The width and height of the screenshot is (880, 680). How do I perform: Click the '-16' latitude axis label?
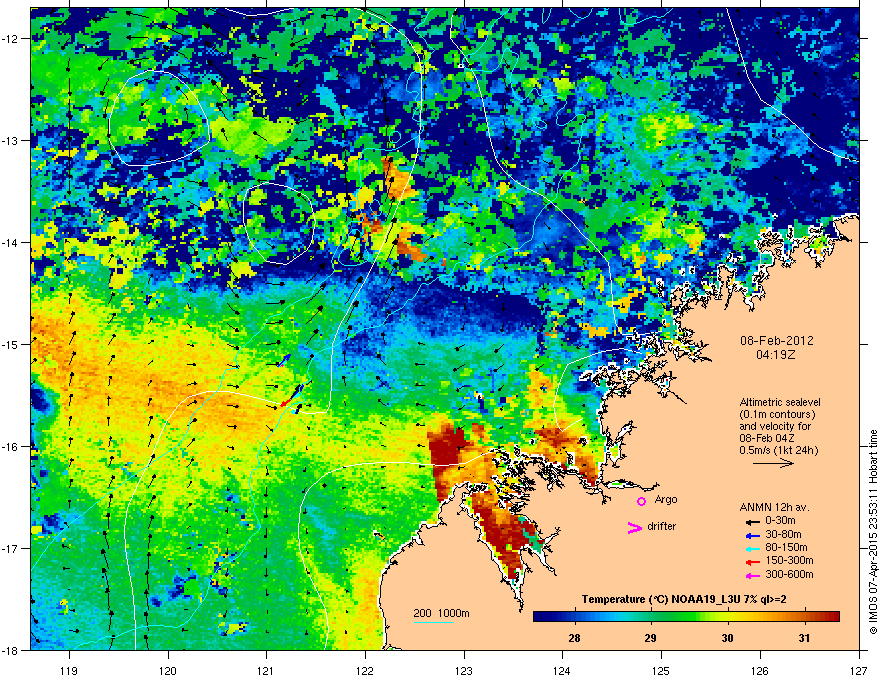tap(10, 447)
